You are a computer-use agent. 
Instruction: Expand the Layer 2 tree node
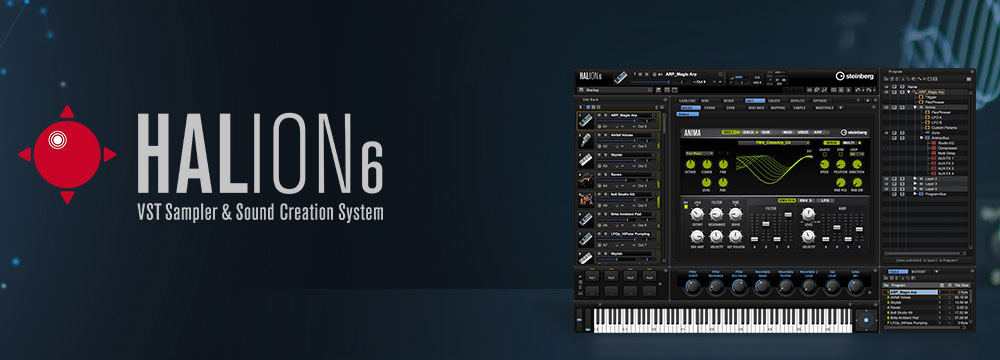coord(915,179)
